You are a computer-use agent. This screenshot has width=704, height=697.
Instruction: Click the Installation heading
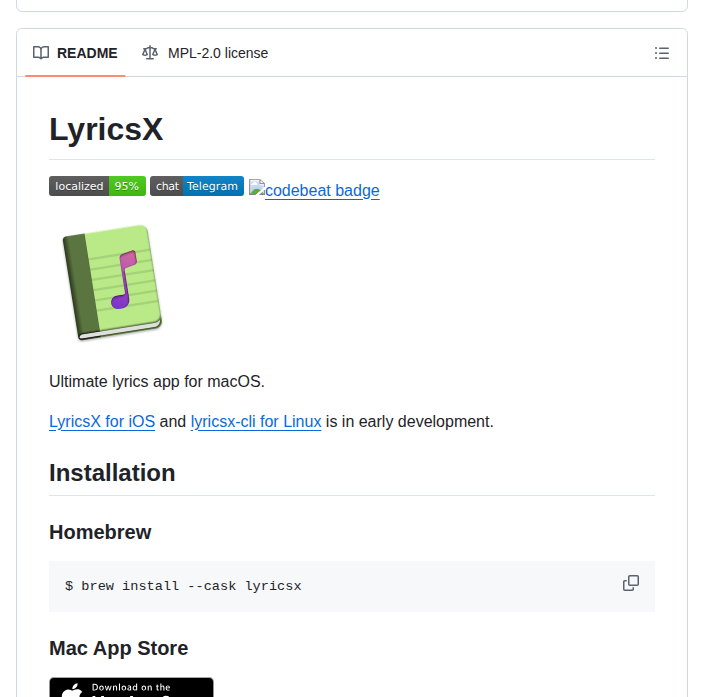click(112, 473)
